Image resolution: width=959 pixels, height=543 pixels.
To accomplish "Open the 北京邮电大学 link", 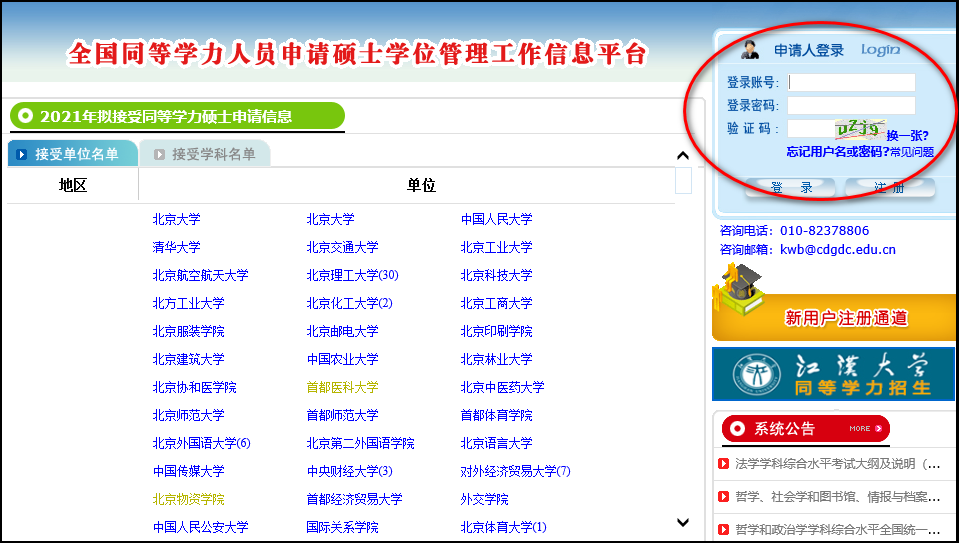I will pos(342,331).
